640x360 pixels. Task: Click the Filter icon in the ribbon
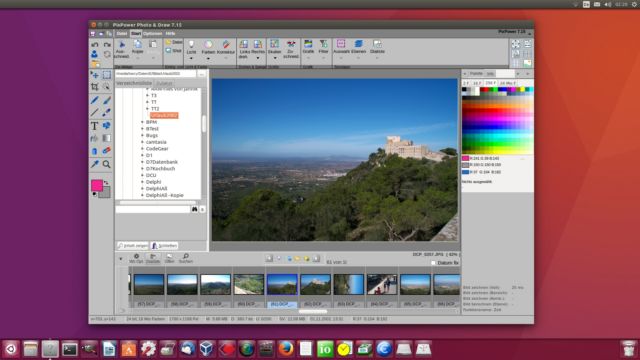[323, 47]
